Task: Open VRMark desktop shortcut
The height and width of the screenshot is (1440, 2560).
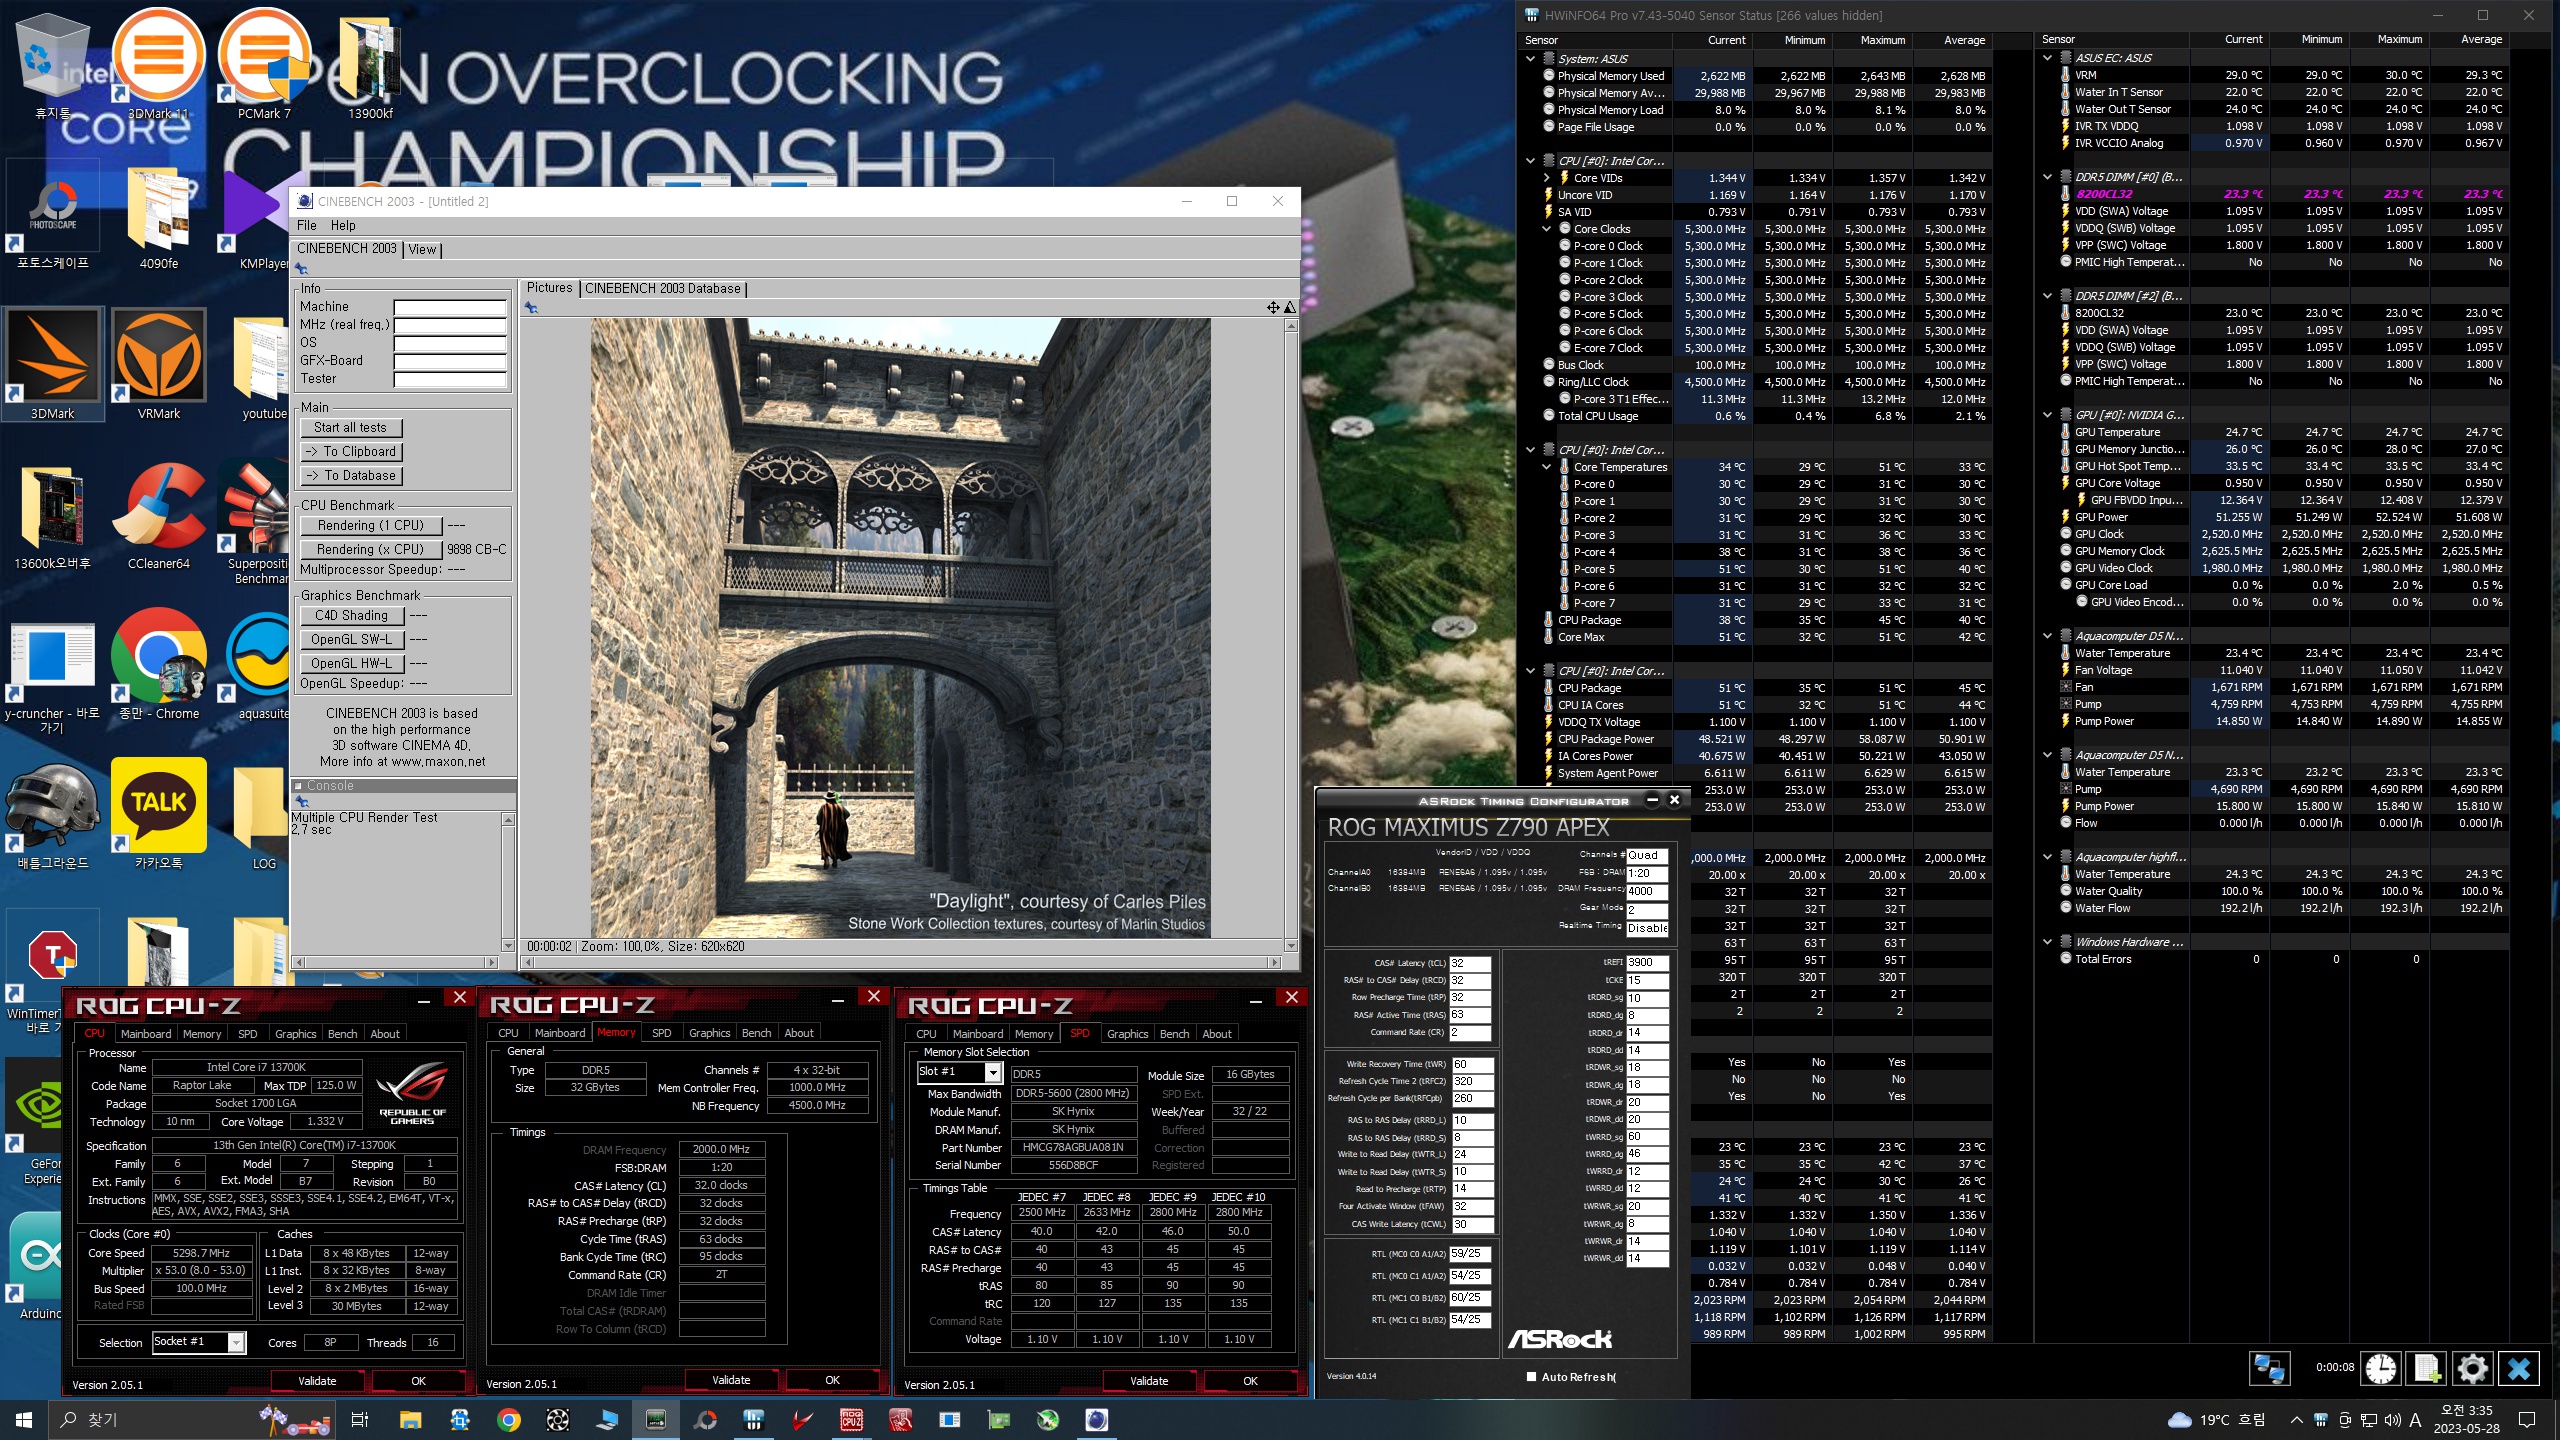Action: pyautogui.click(x=159, y=365)
